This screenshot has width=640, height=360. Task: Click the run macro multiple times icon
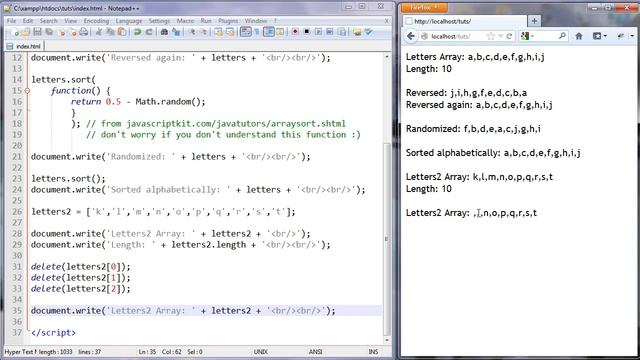click(x=330, y=32)
